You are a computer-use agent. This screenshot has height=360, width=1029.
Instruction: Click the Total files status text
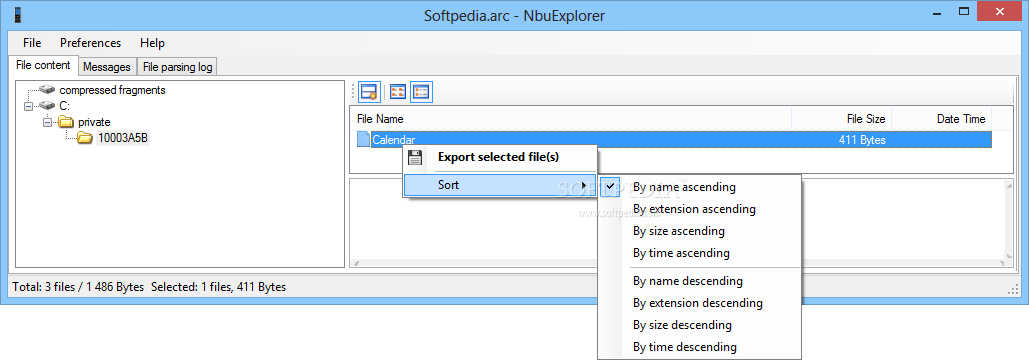78,287
